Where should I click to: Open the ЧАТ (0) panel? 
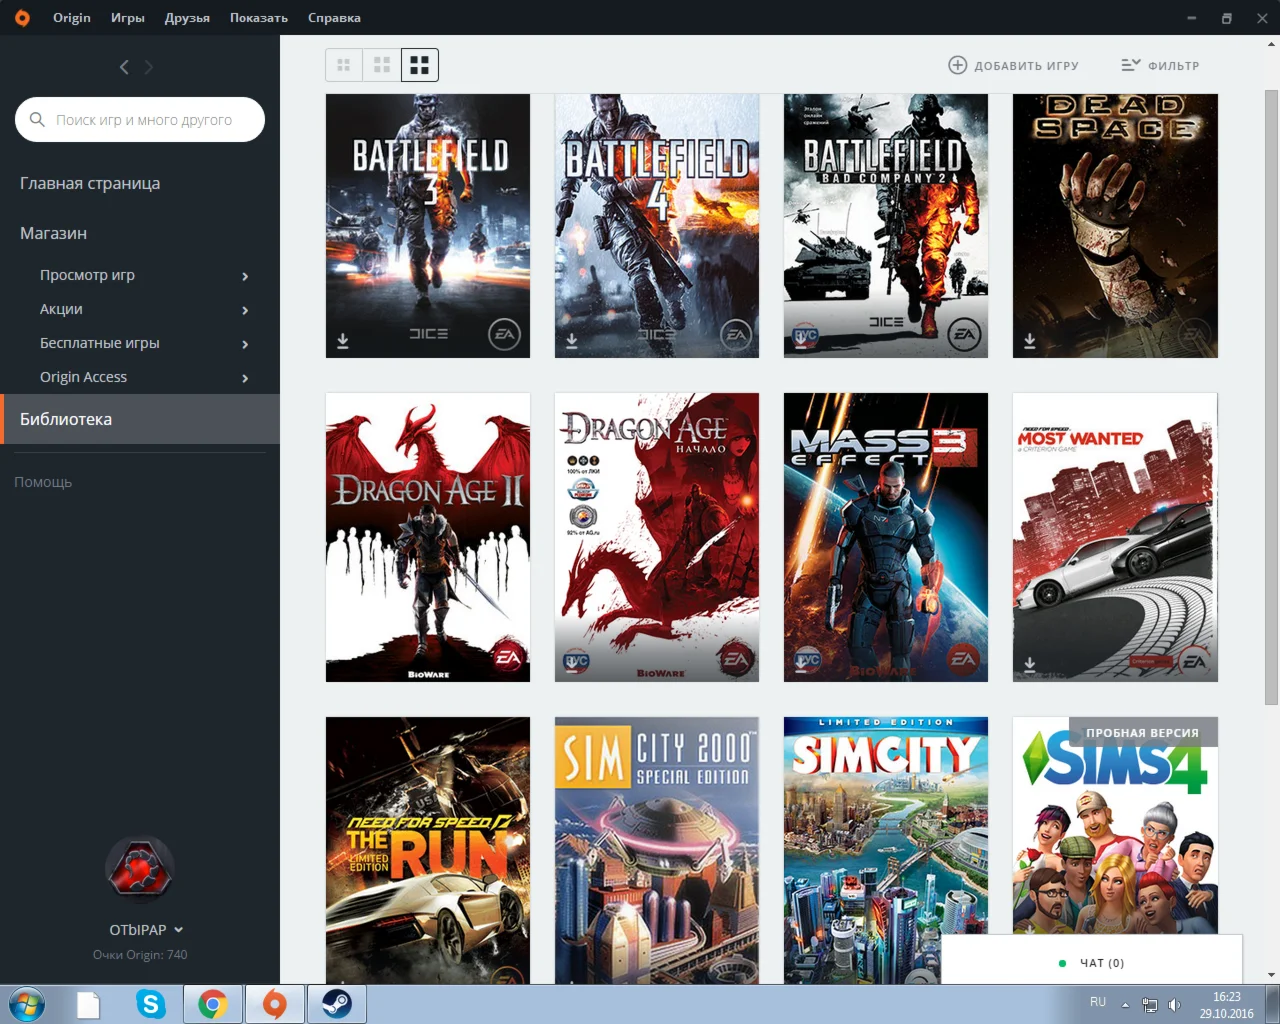[1103, 962]
